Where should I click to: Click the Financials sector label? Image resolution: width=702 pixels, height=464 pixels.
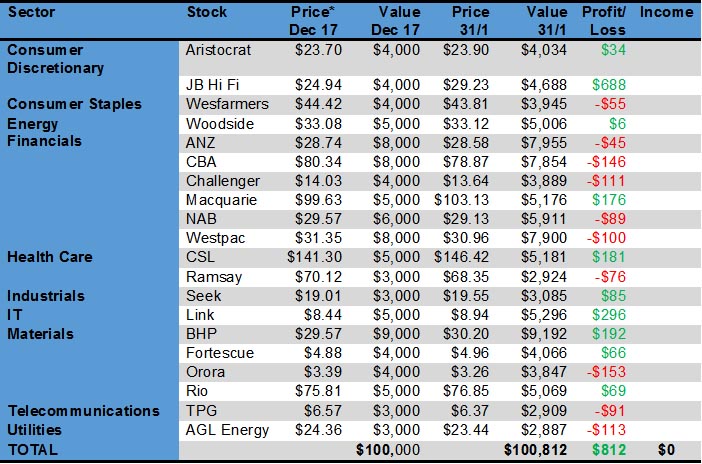[x=44, y=141]
